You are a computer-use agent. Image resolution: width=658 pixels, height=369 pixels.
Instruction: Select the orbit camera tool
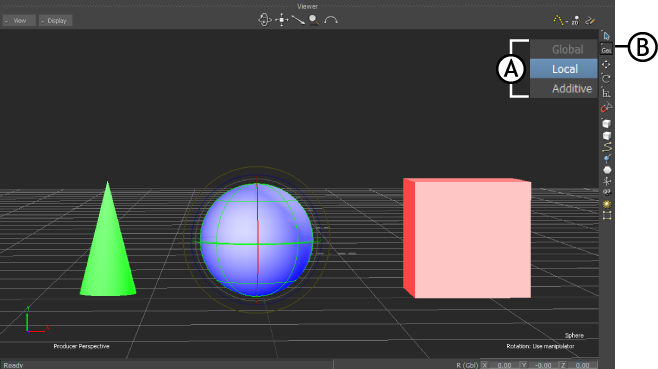click(x=264, y=20)
